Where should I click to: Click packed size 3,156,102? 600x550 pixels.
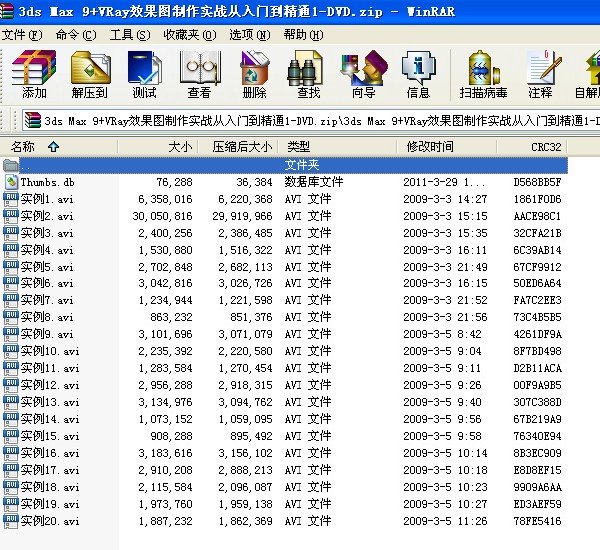(x=245, y=453)
